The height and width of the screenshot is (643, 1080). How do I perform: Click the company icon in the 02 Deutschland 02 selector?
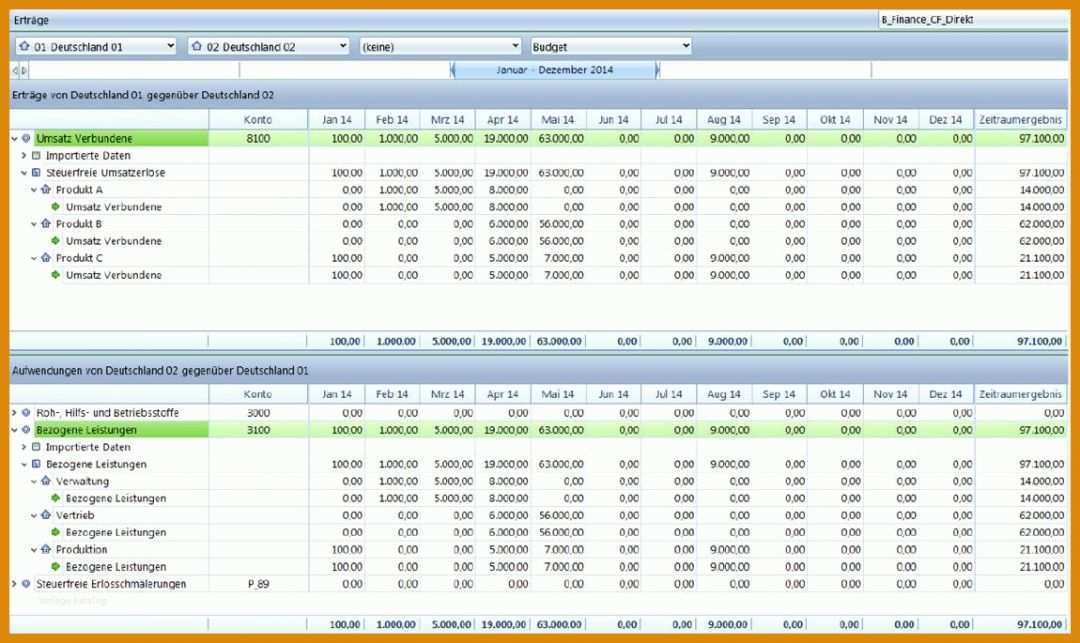coord(197,47)
